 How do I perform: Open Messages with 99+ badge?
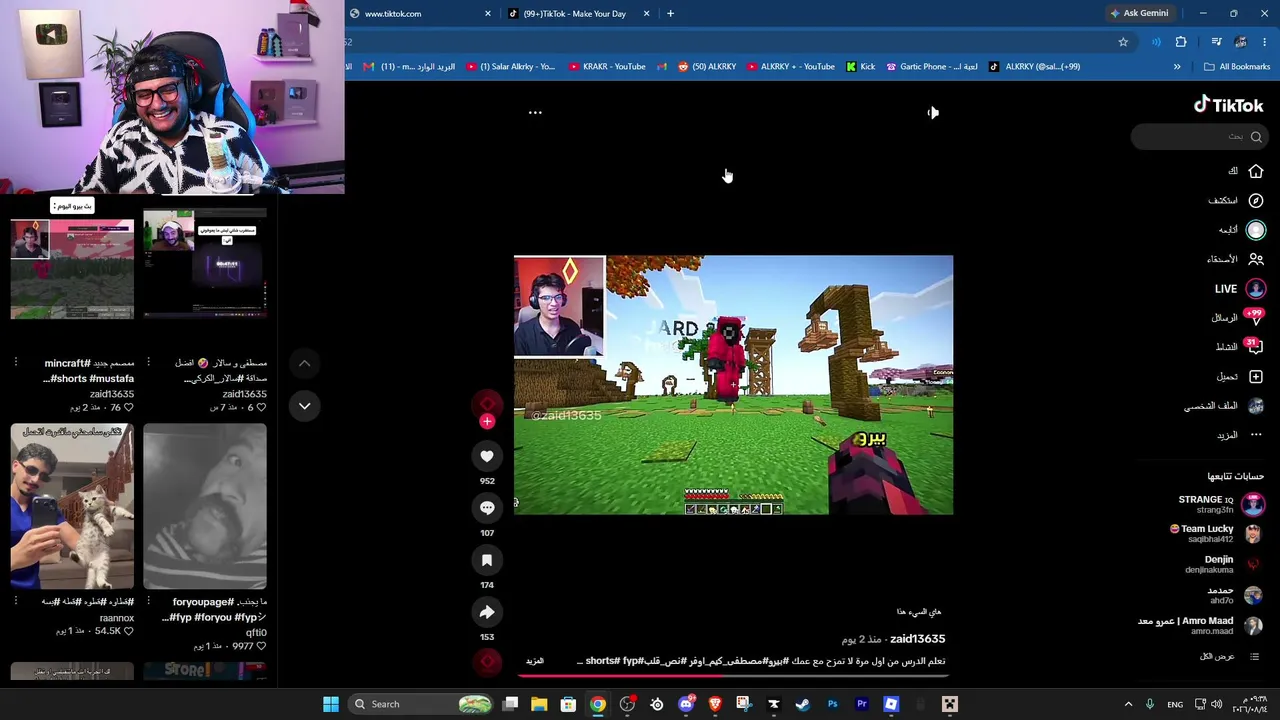[1255, 317]
